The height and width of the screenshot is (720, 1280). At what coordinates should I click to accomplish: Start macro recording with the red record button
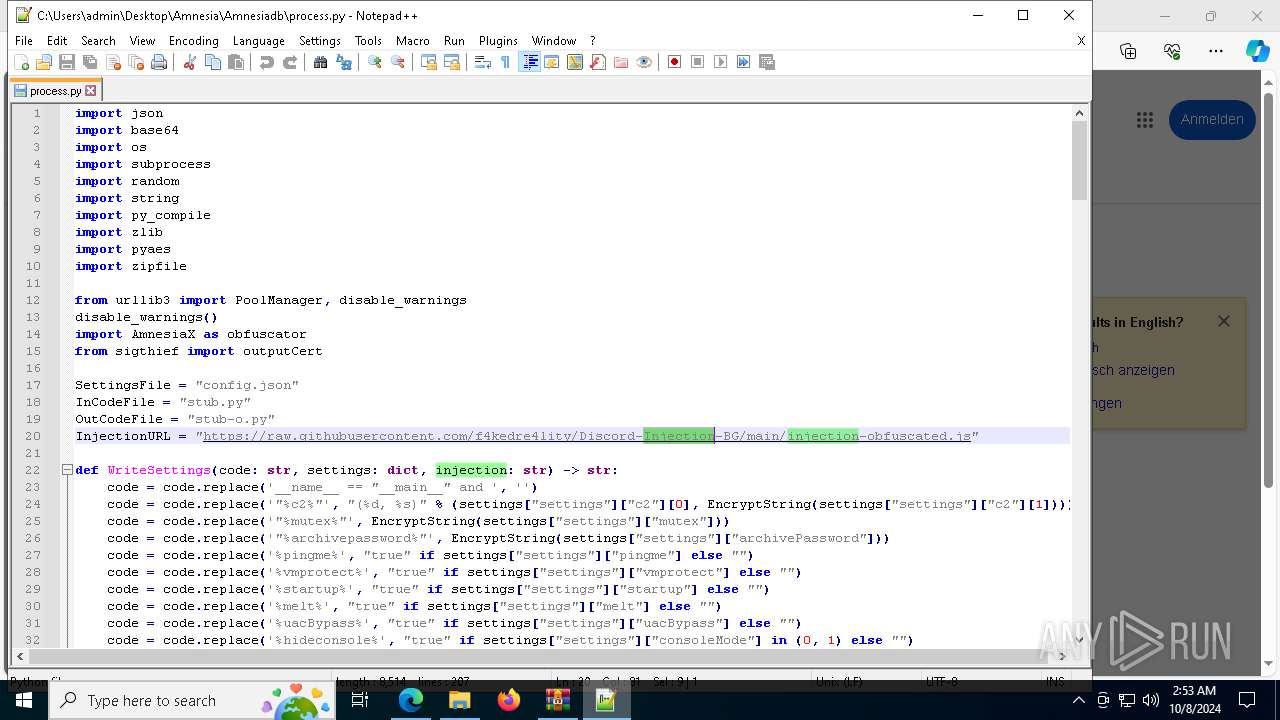click(675, 62)
